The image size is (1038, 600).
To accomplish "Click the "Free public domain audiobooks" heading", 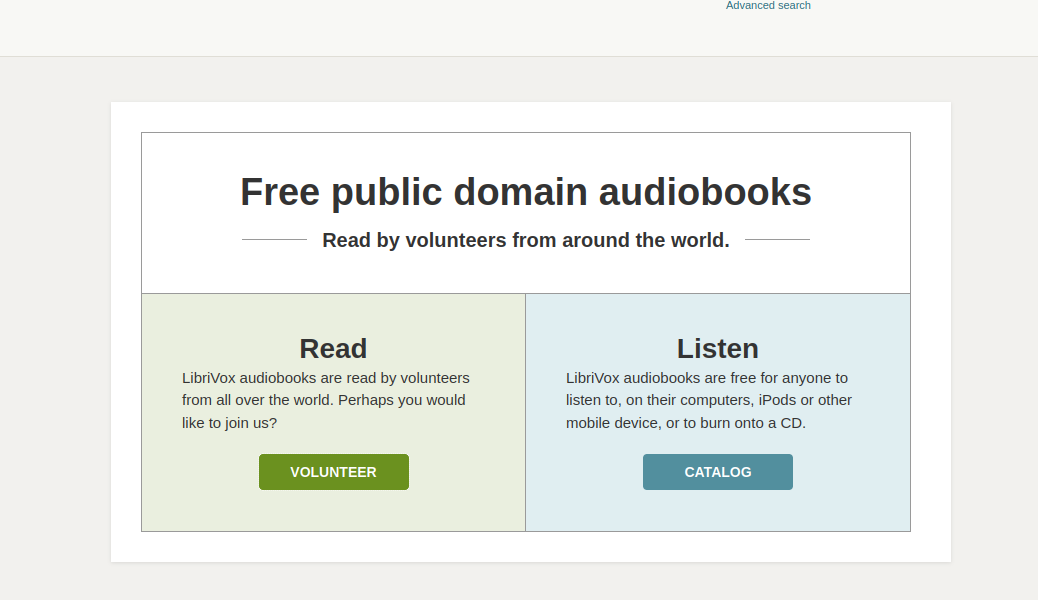I will tap(525, 192).
